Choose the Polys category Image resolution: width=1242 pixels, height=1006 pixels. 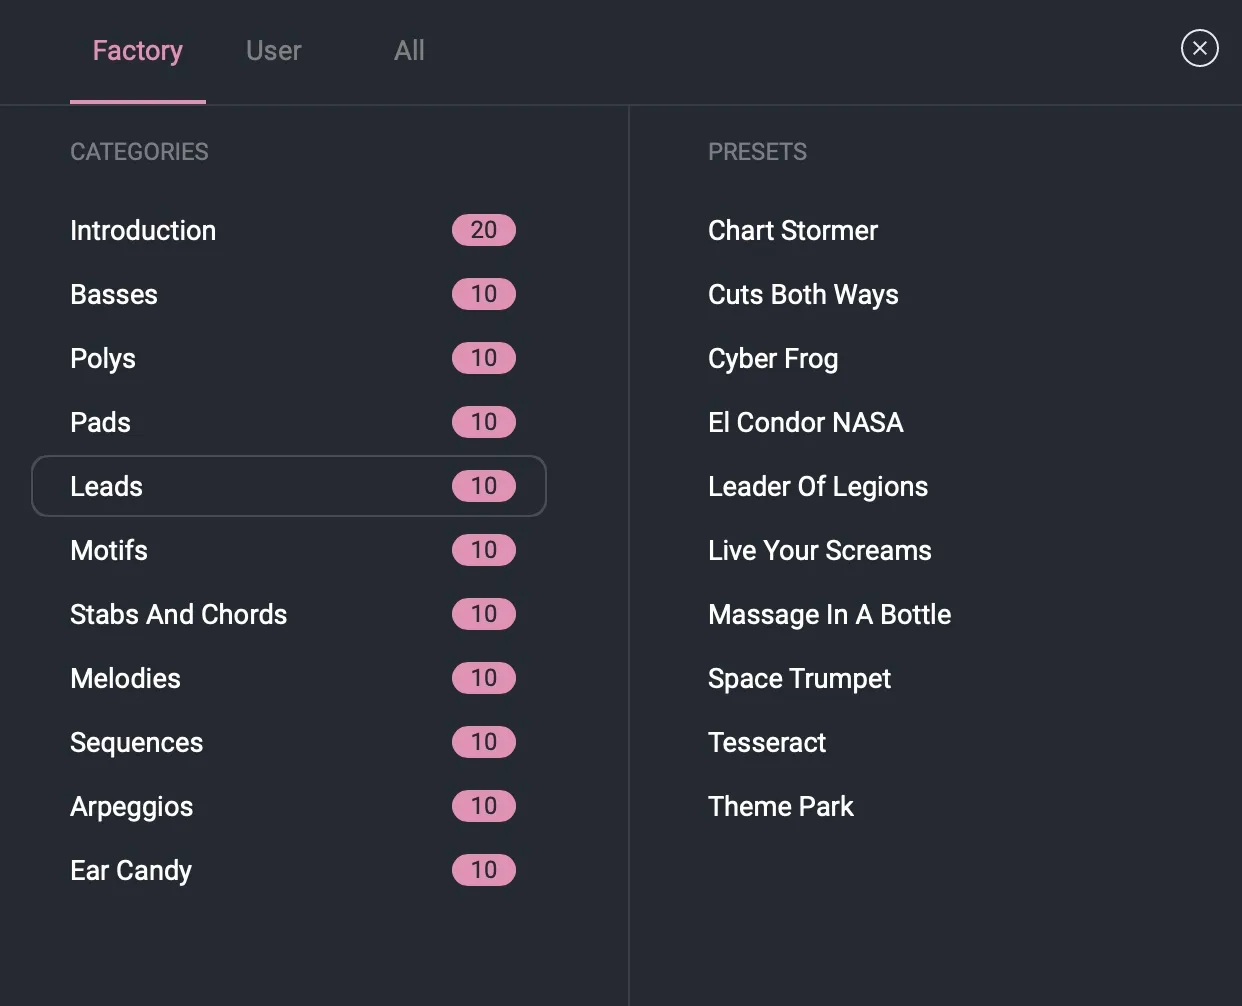[x=103, y=359]
